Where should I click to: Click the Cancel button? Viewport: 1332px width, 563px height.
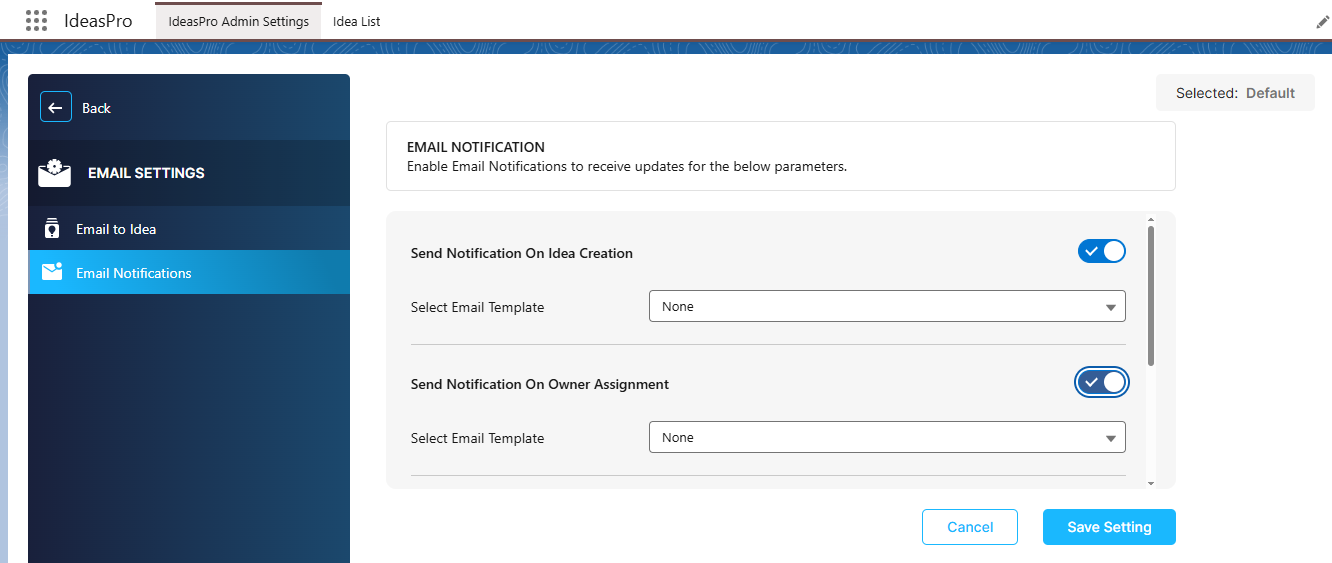click(x=970, y=527)
